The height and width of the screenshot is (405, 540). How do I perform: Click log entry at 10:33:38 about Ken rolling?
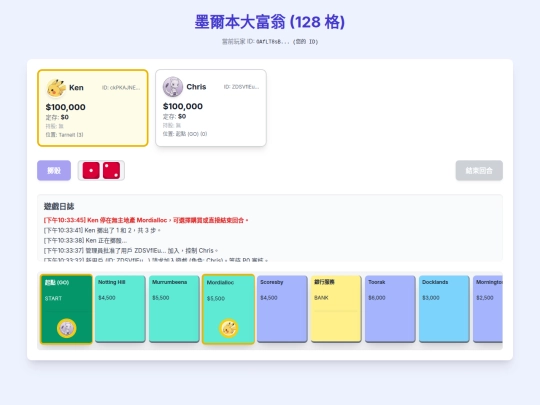click(x=85, y=240)
